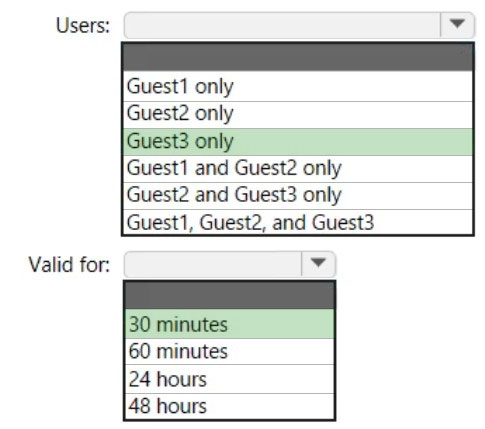
Task: Choose 60 minutes validity
Action: 229,352
